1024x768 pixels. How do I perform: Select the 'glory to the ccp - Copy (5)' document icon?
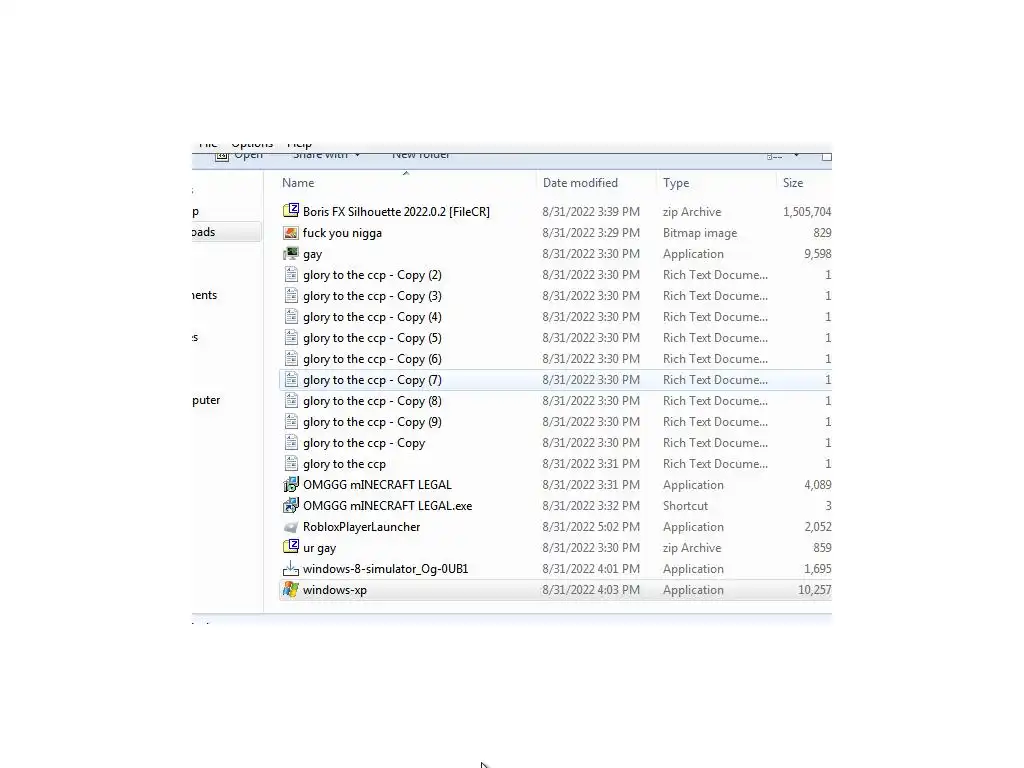(x=291, y=338)
